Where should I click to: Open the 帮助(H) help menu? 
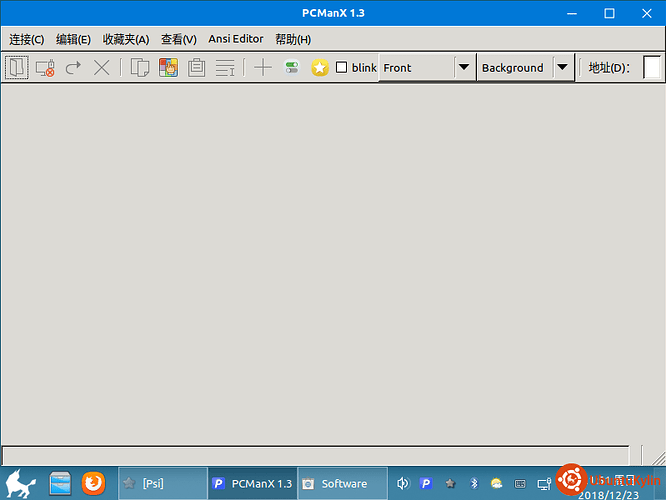tap(293, 40)
